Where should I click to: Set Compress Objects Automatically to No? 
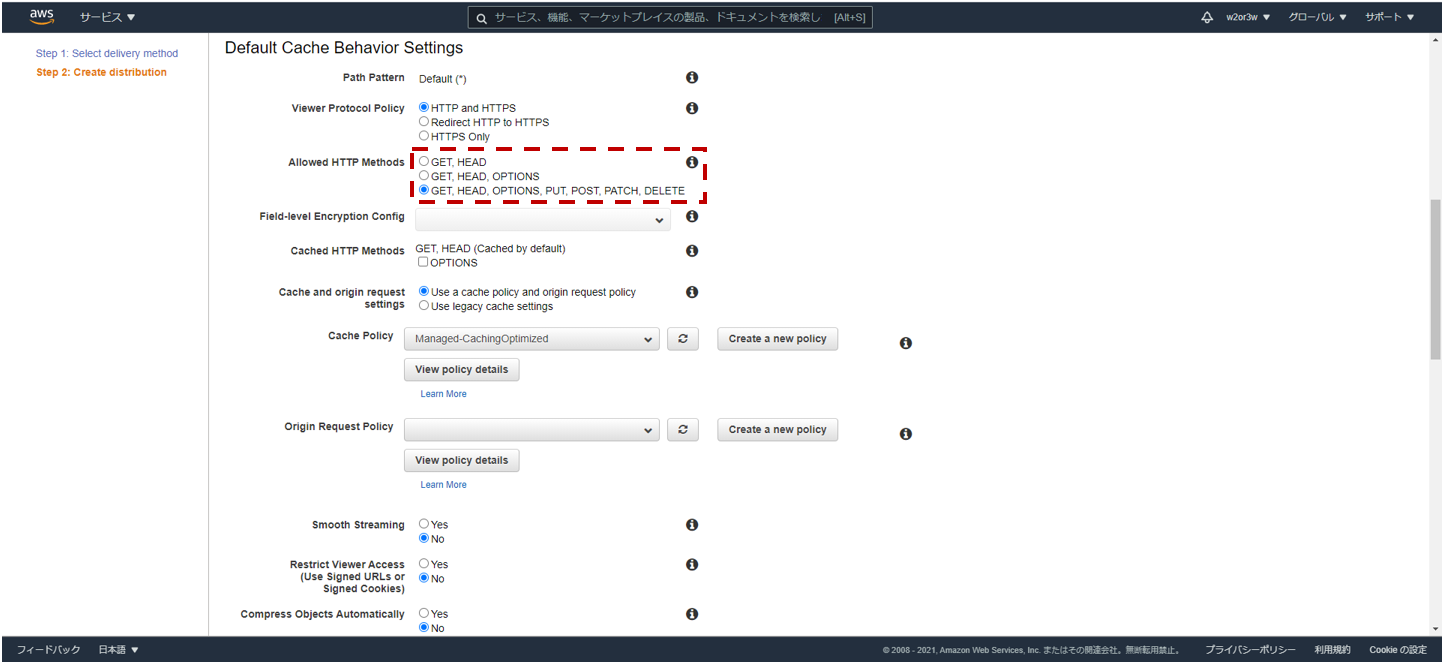[x=424, y=628]
